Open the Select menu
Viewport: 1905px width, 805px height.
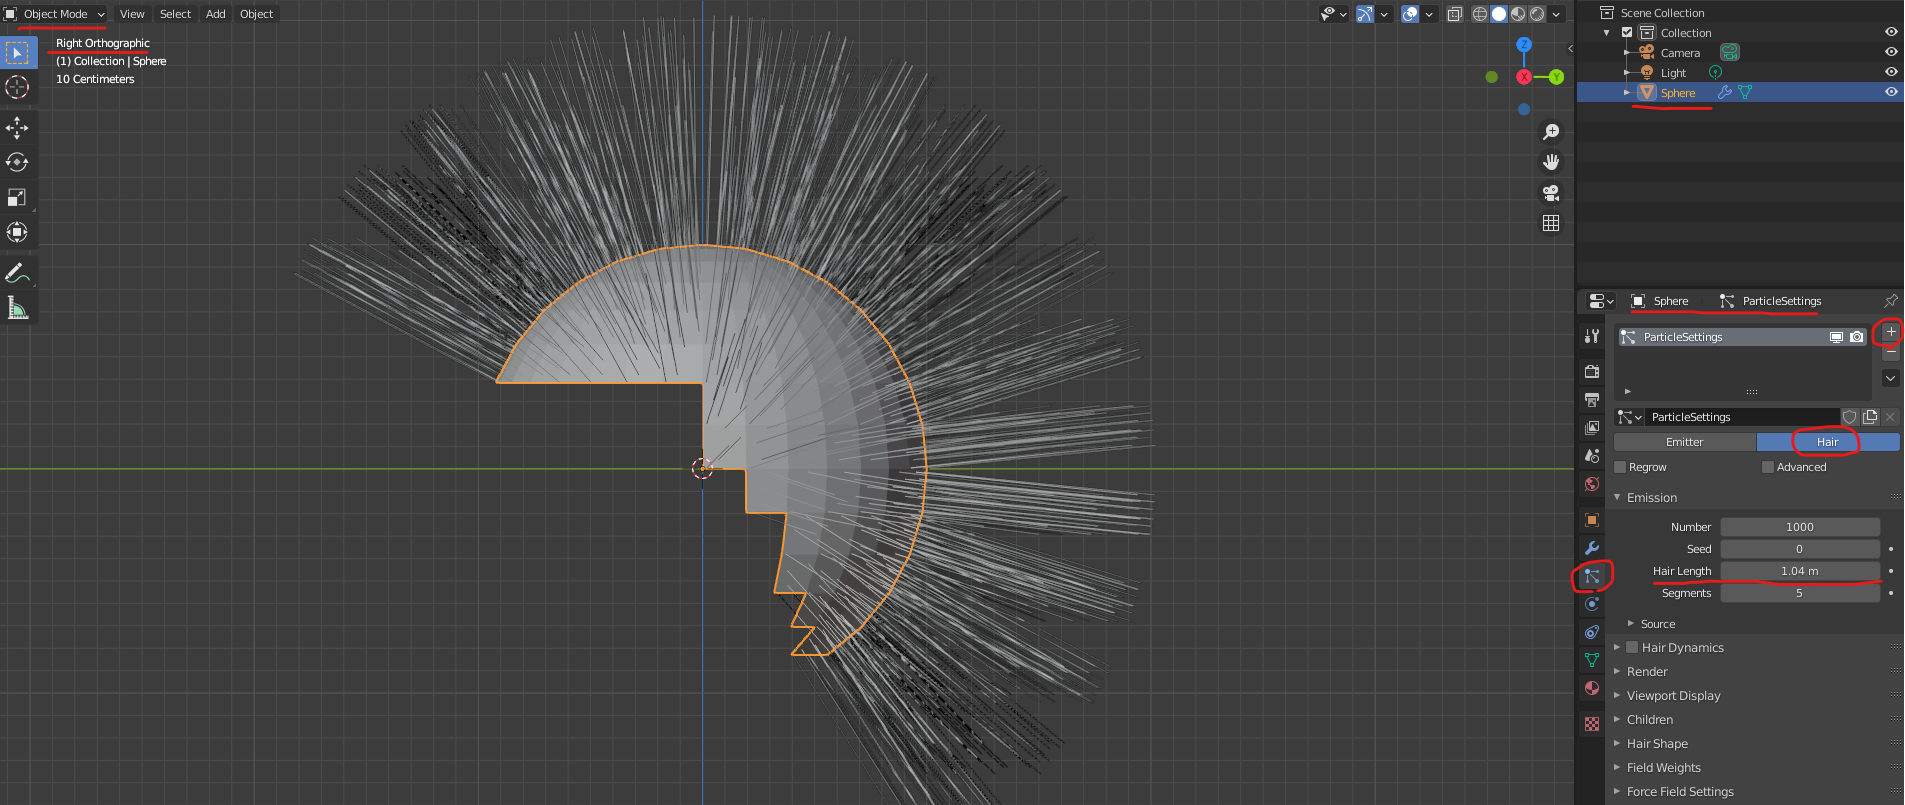(175, 14)
